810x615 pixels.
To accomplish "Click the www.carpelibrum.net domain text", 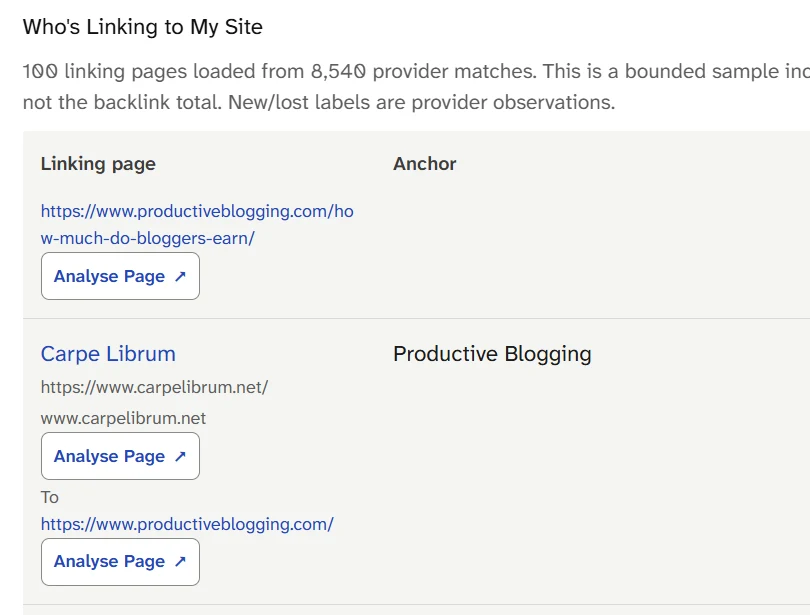I will (x=123, y=418).
